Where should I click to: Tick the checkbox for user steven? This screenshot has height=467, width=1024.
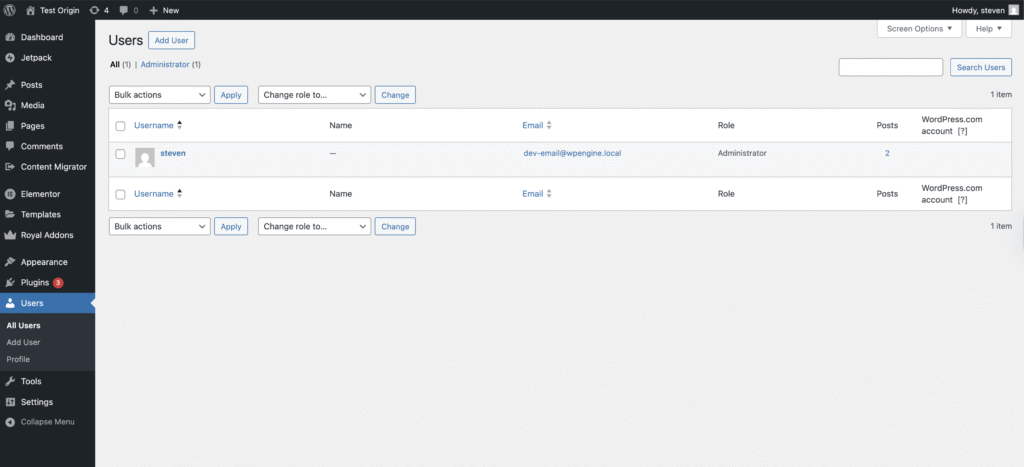[120, 154]
